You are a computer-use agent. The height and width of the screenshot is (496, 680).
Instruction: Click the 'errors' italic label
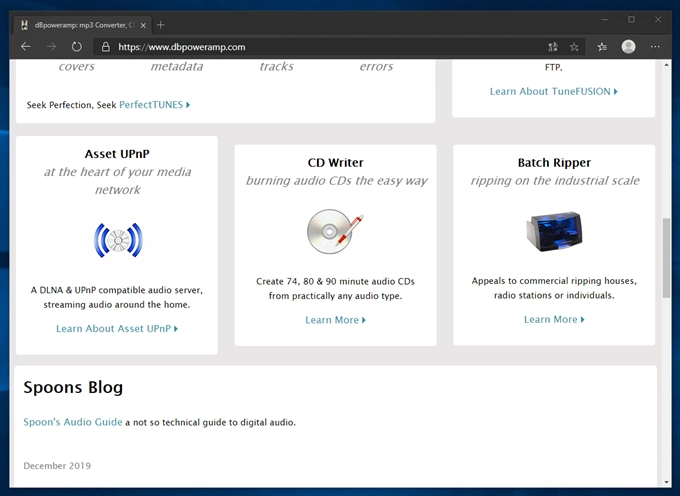[x=376, y=66]
